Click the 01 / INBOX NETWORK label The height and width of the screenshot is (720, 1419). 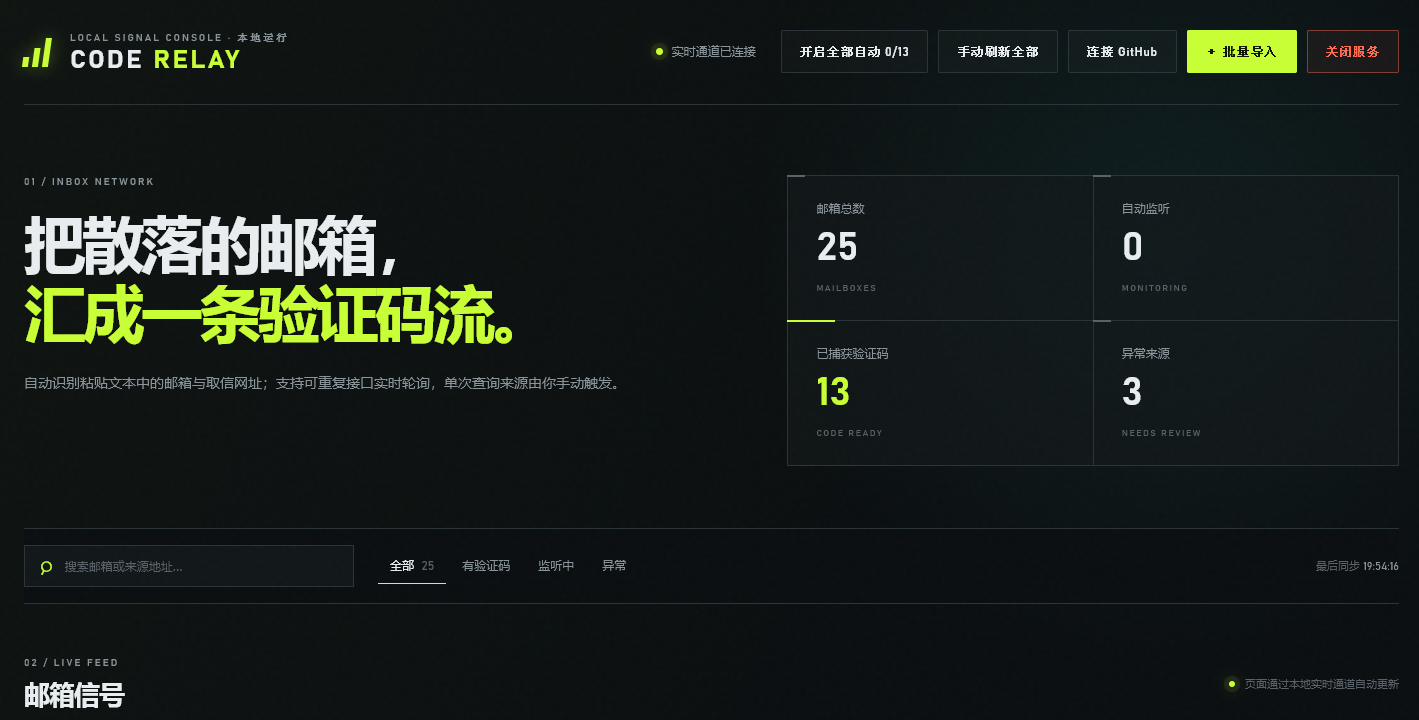89,182
